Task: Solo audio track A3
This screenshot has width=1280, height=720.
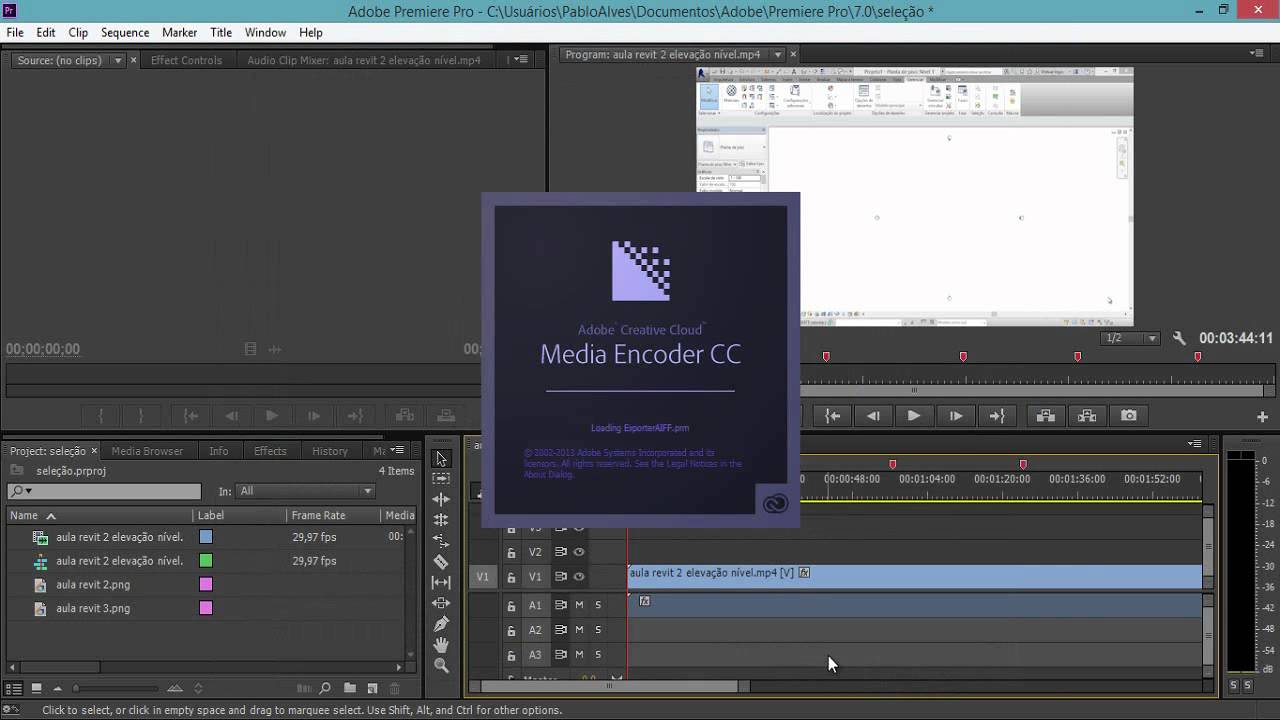Action: click(x=598, y=655)
